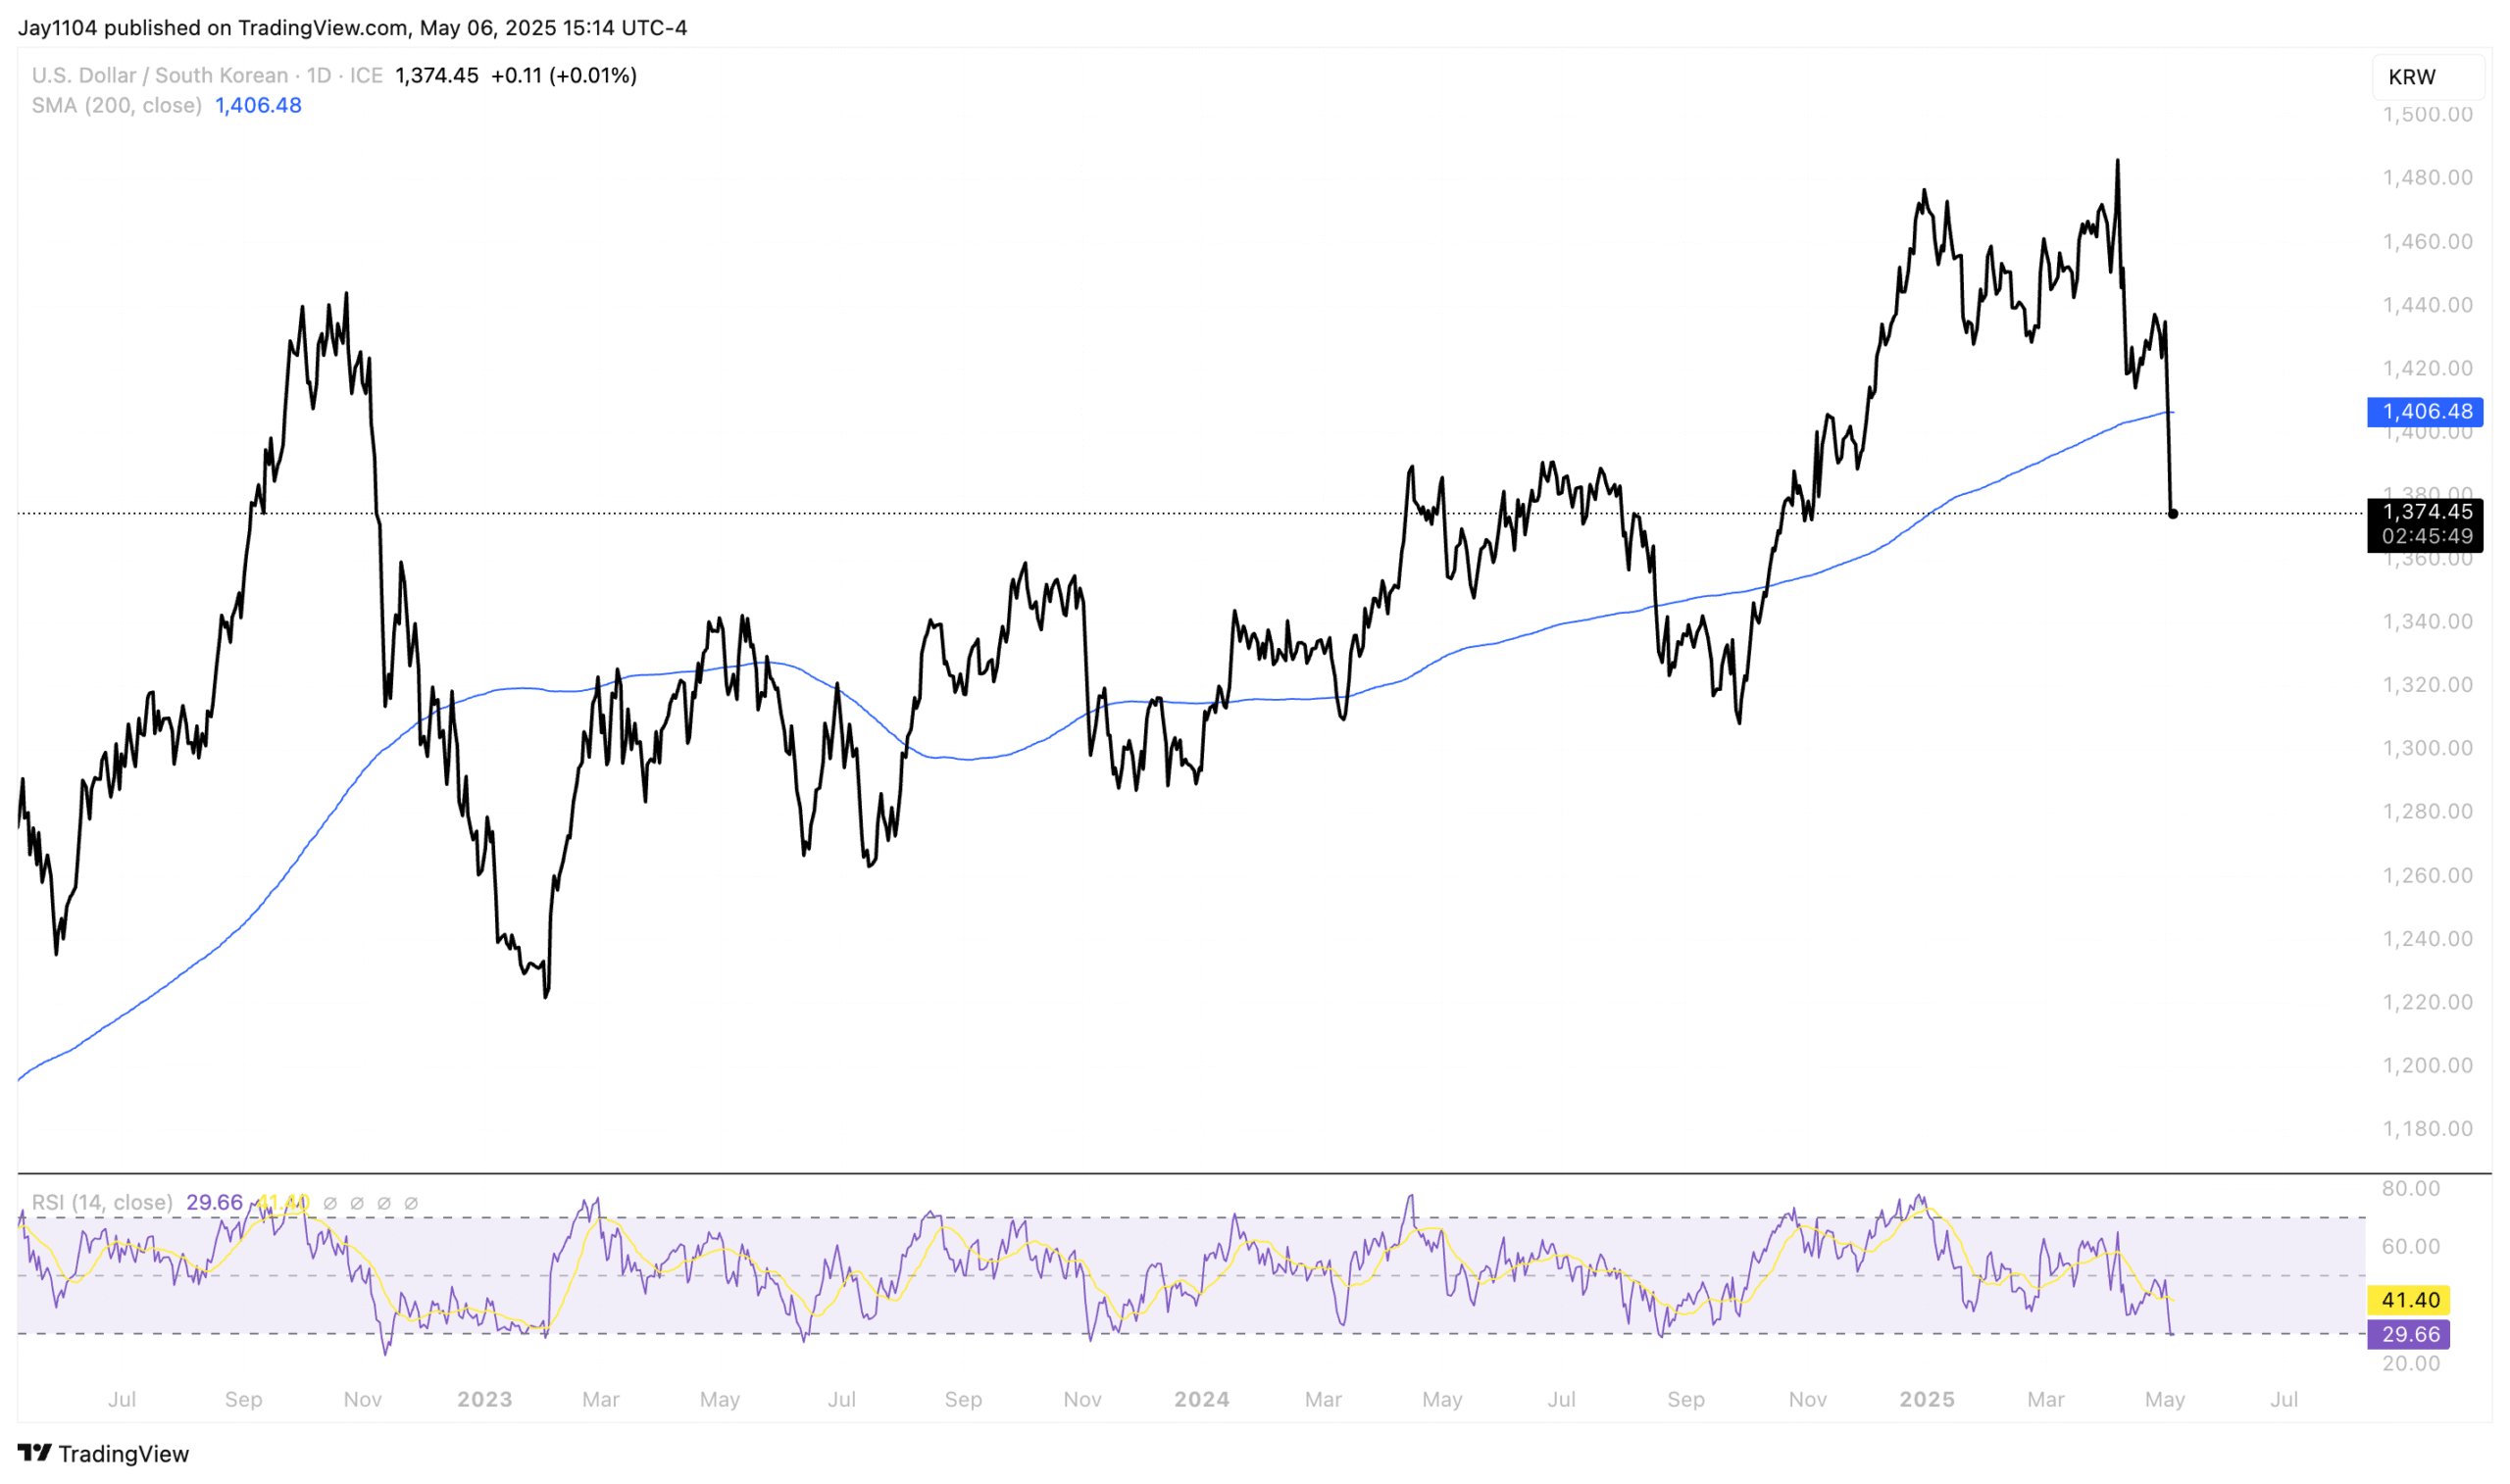Click the 60.00 RSI axis label
The image size is (2510, 1484).
(x=2411, y=1246)
